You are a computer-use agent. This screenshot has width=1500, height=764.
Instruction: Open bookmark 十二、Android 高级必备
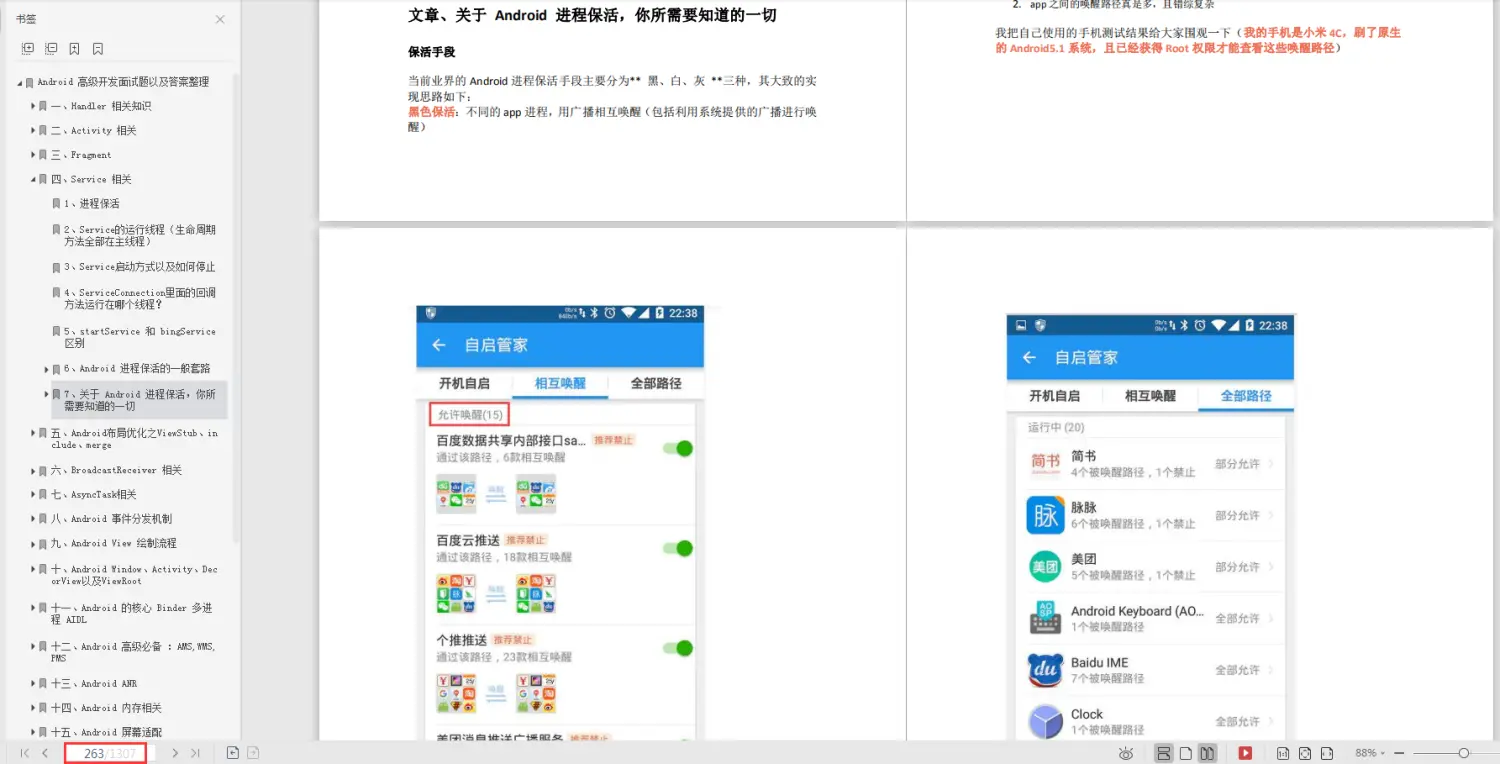(133, 652)
